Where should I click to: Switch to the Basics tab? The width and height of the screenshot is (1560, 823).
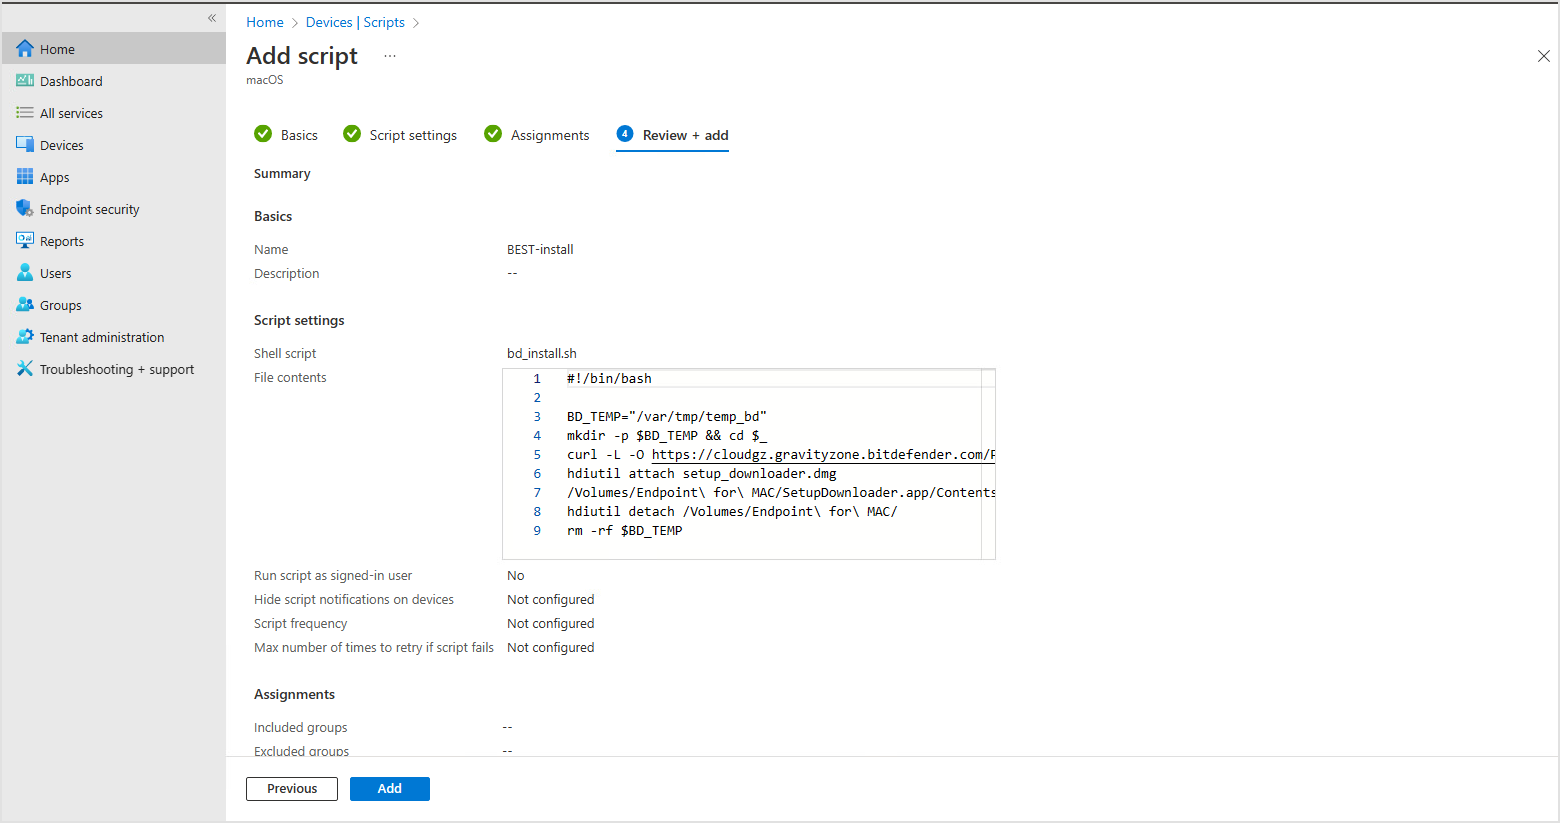(x=298, y=134)
